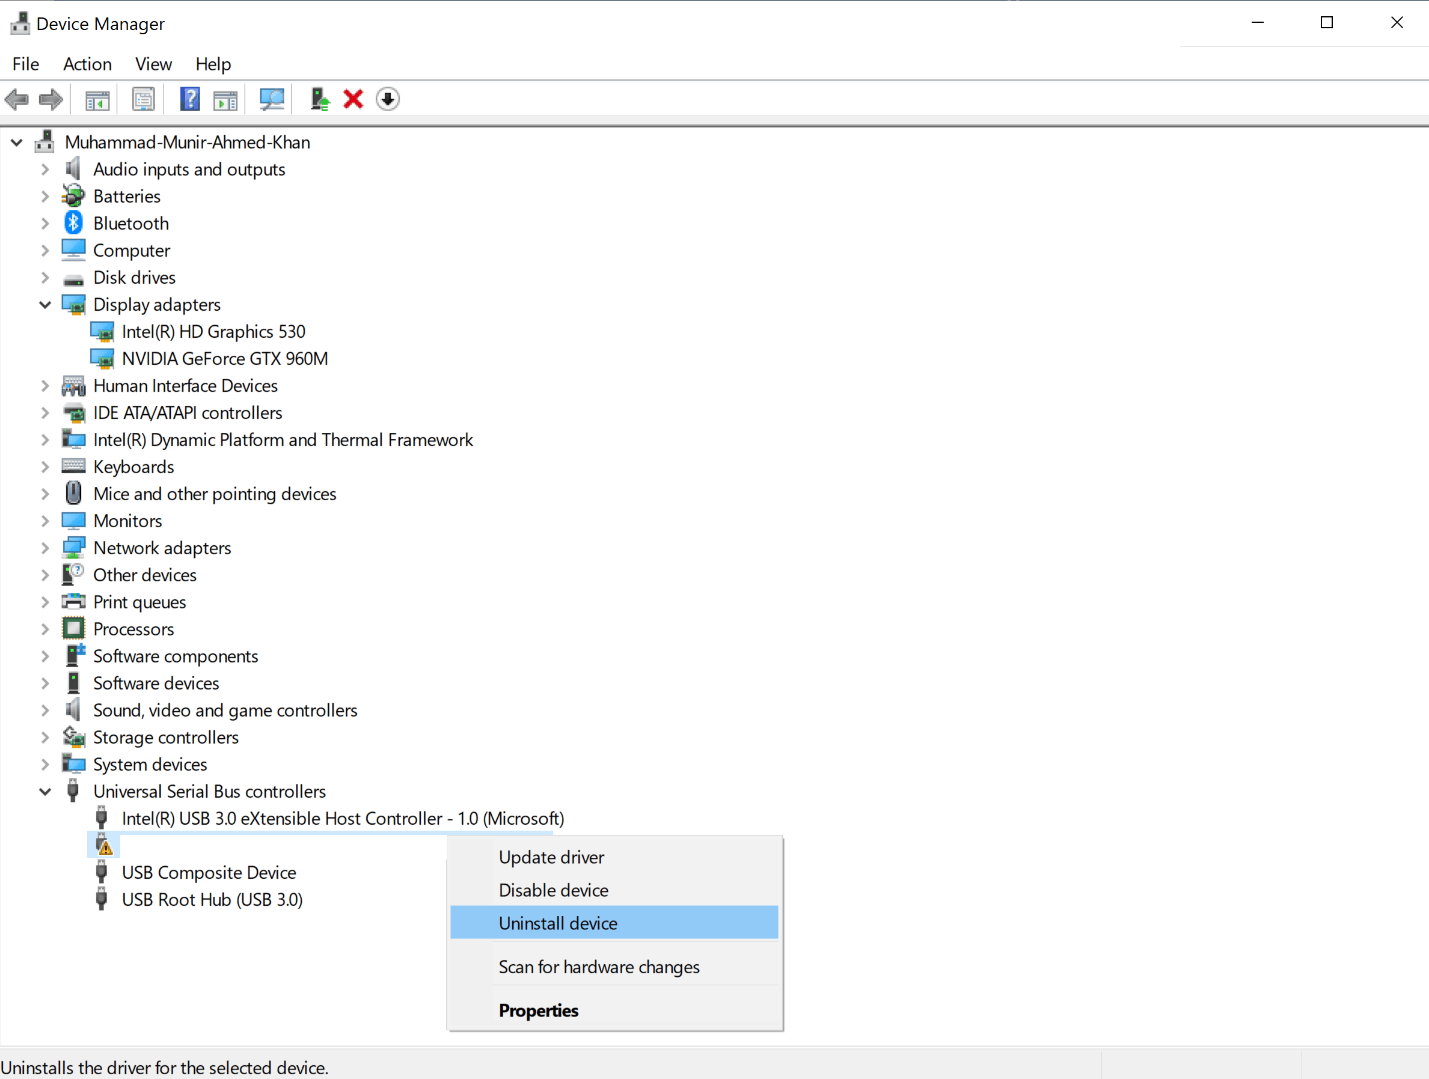Expand the Network adapters category

(45, 548)
